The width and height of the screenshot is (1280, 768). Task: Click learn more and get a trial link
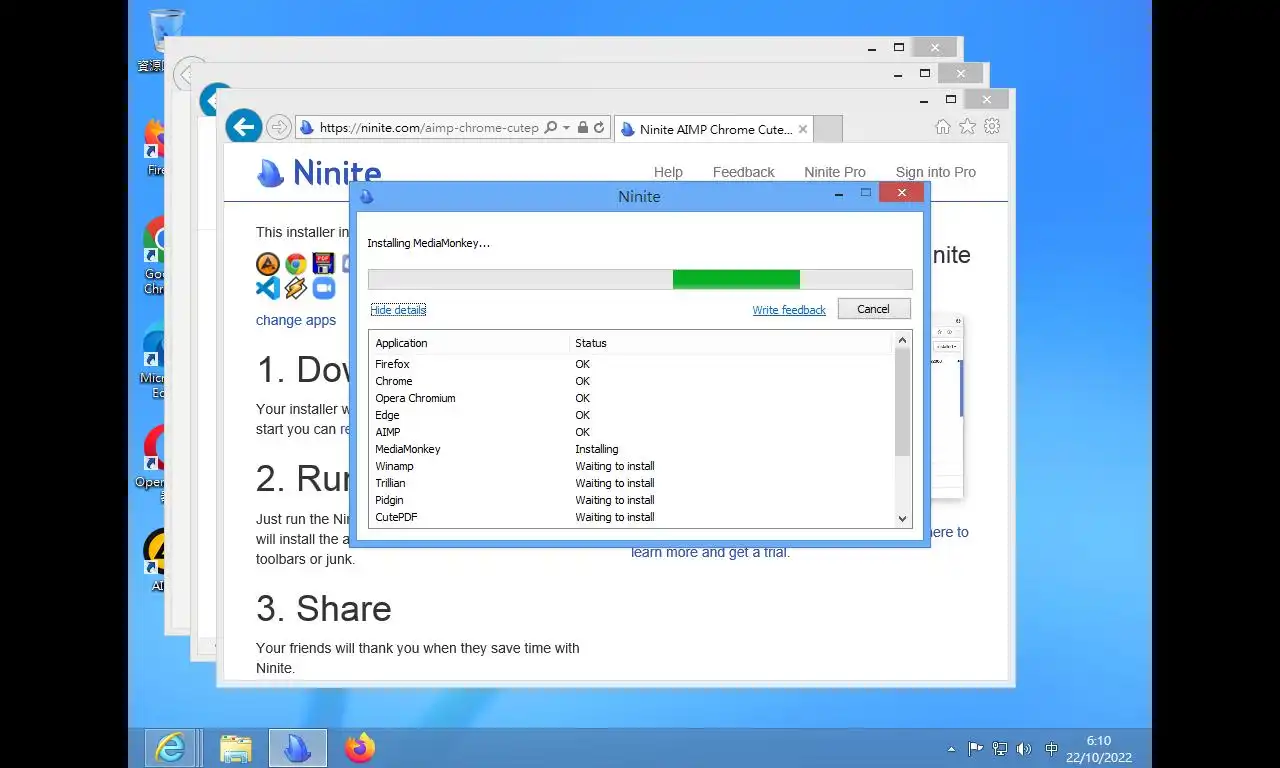coord(710,552)
